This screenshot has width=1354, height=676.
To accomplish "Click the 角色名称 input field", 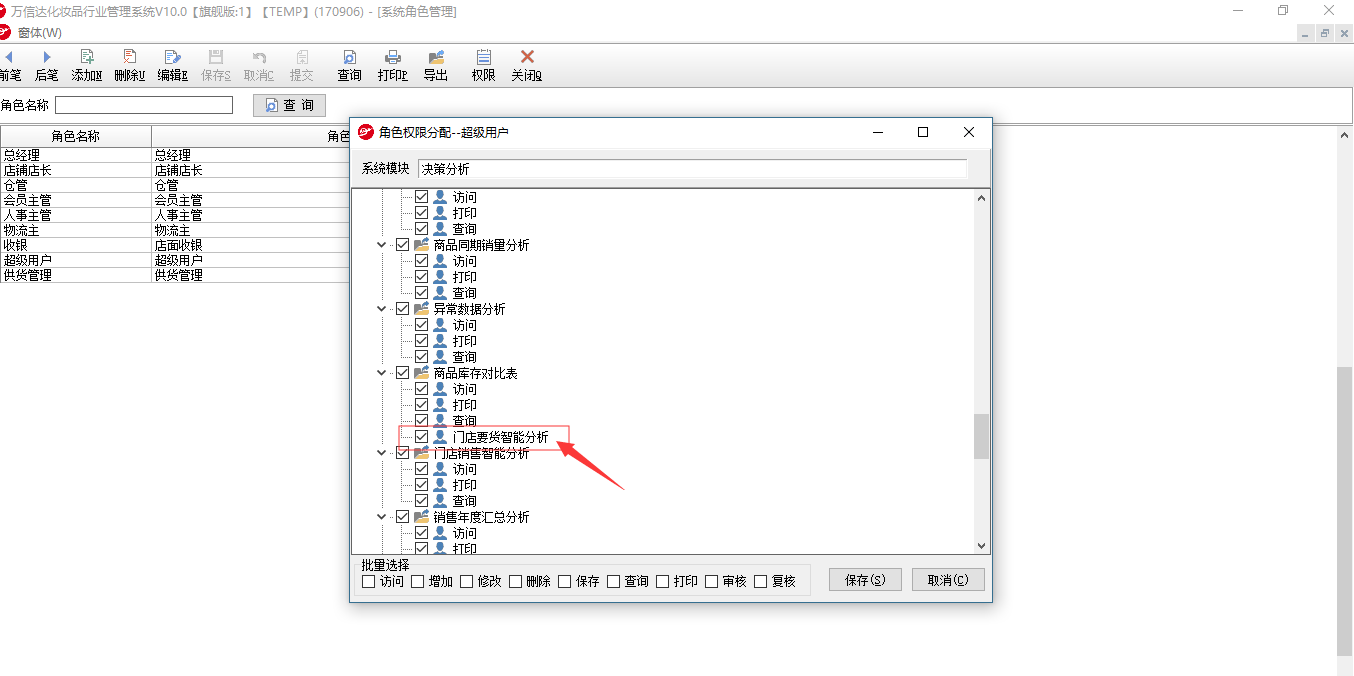I will (144, 105).
